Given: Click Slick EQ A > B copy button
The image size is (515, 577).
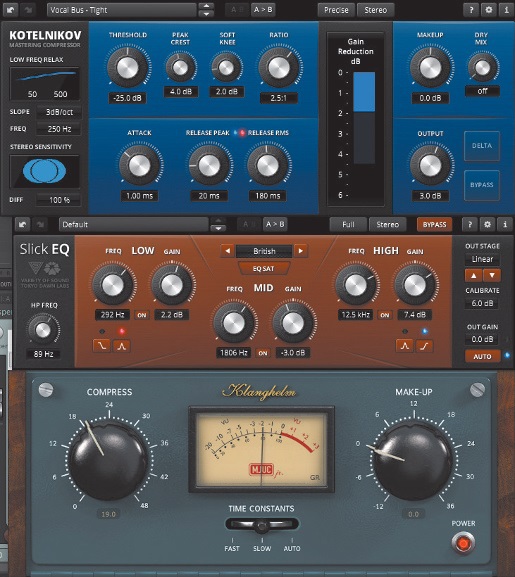Looking at the screenshot, I should pos(275,224).
